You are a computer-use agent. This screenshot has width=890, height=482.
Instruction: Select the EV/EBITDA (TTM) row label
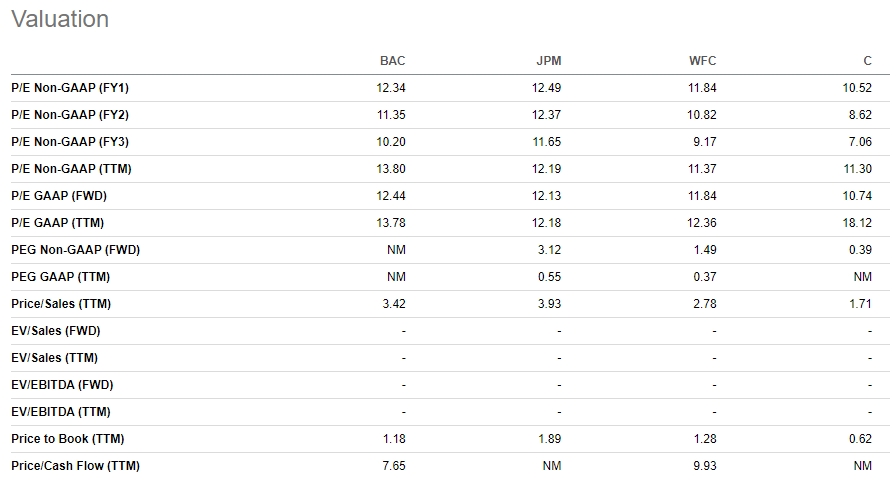point(61,412)
